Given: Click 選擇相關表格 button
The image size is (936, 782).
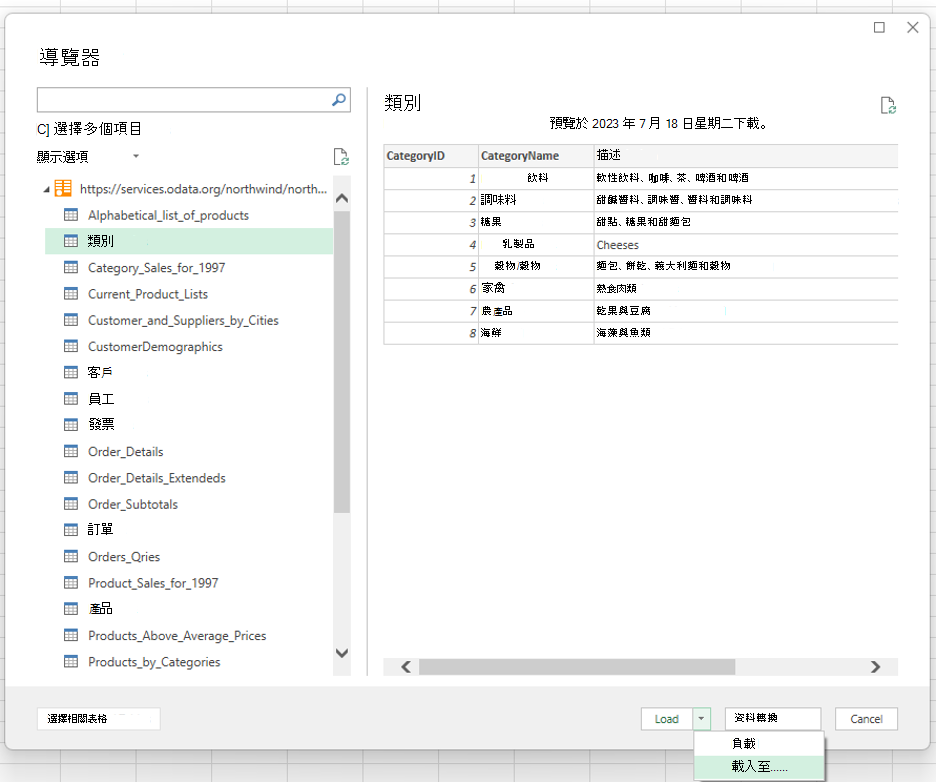Looking at the screenshot, I should click(x=98, y=719).
